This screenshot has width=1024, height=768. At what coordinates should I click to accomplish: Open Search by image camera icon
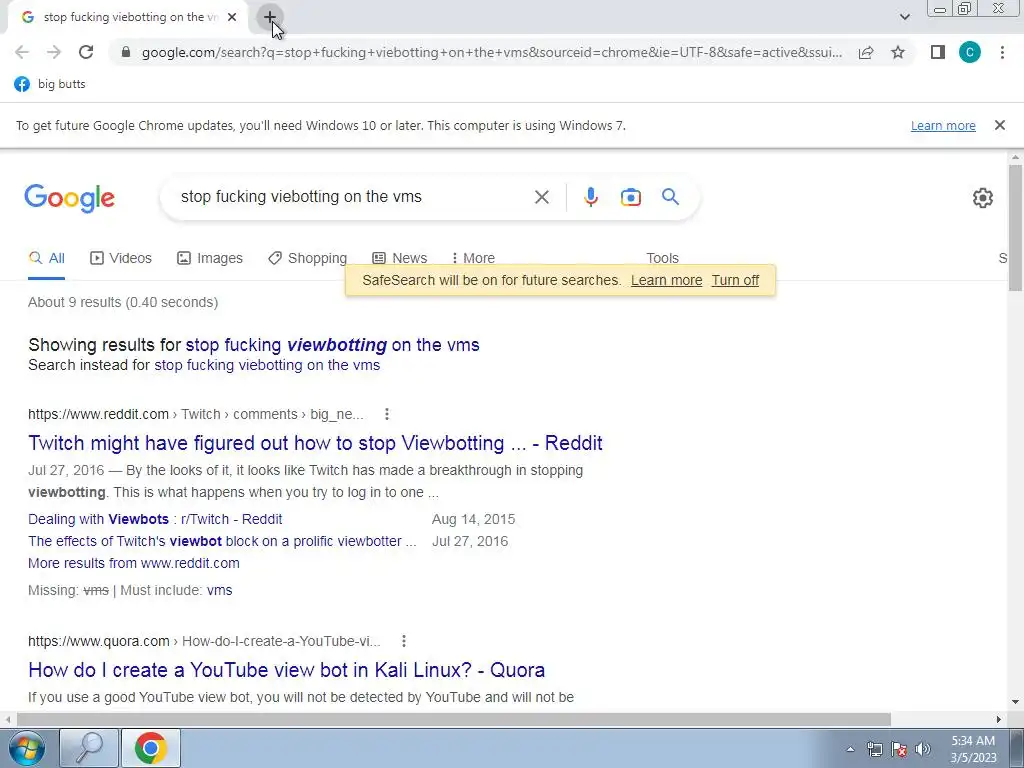tap(630, 197)
